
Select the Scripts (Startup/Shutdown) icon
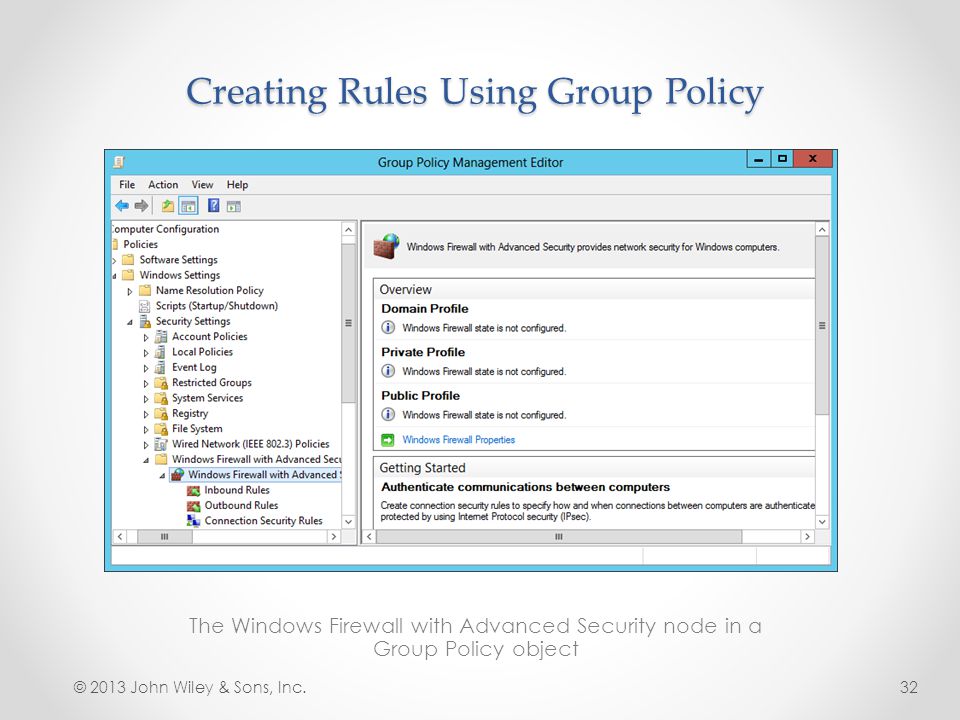(144, 306)
